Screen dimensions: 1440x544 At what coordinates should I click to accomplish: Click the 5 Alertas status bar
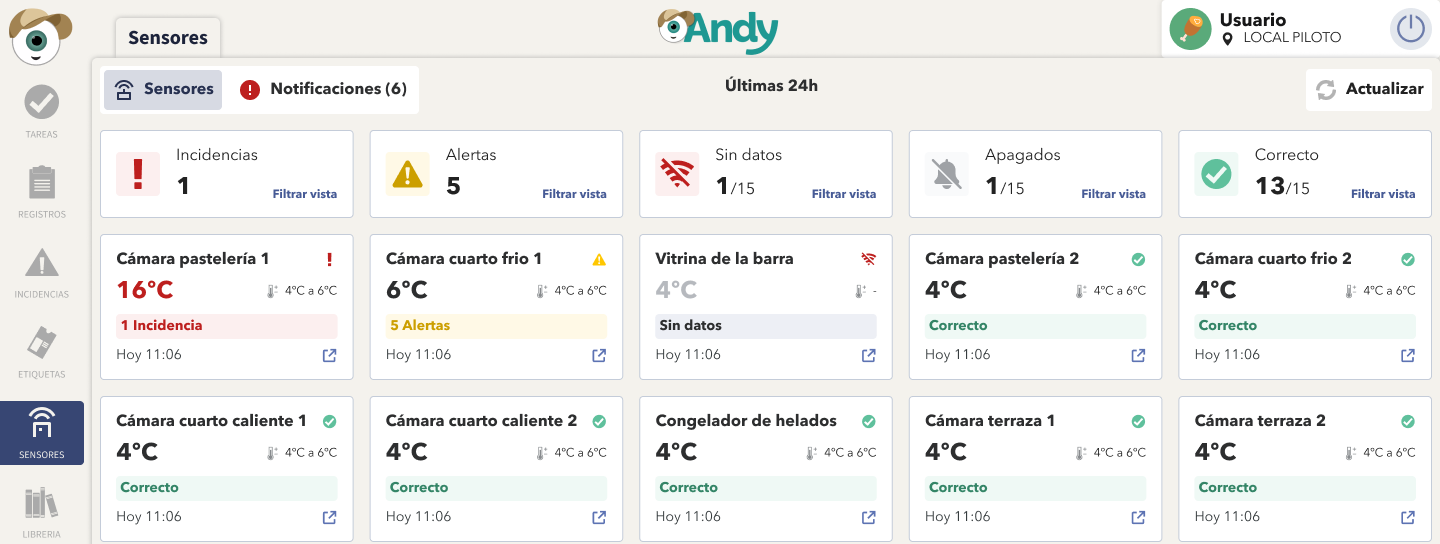(496, 326)
